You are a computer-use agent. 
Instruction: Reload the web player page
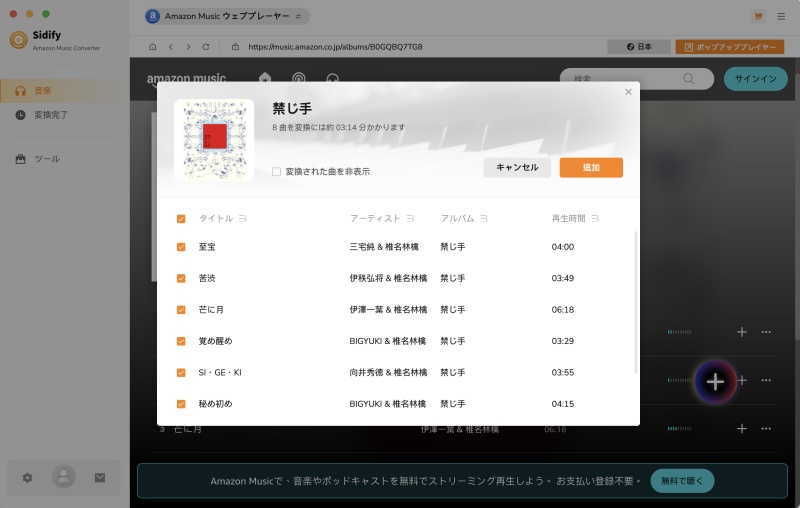pyautogui.click(x=206, y=47)
